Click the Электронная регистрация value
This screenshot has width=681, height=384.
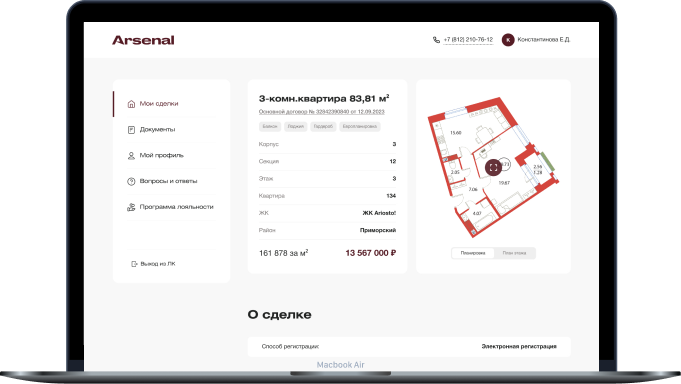click(x=519, y=346)
